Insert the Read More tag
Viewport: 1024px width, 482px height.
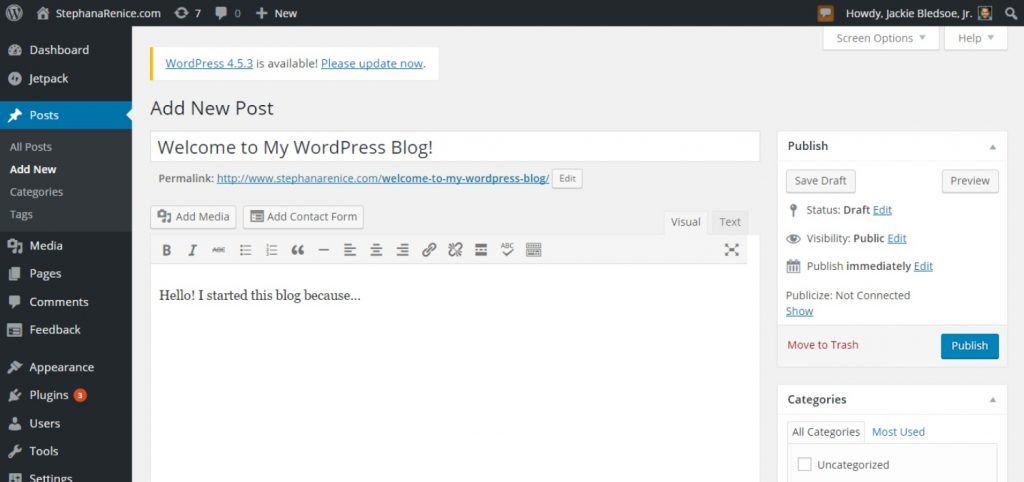pos(481,250)
